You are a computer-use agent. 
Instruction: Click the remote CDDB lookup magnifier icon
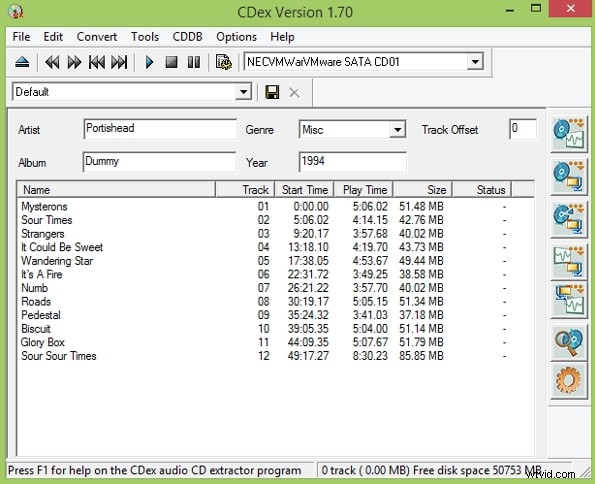(568, 342)
